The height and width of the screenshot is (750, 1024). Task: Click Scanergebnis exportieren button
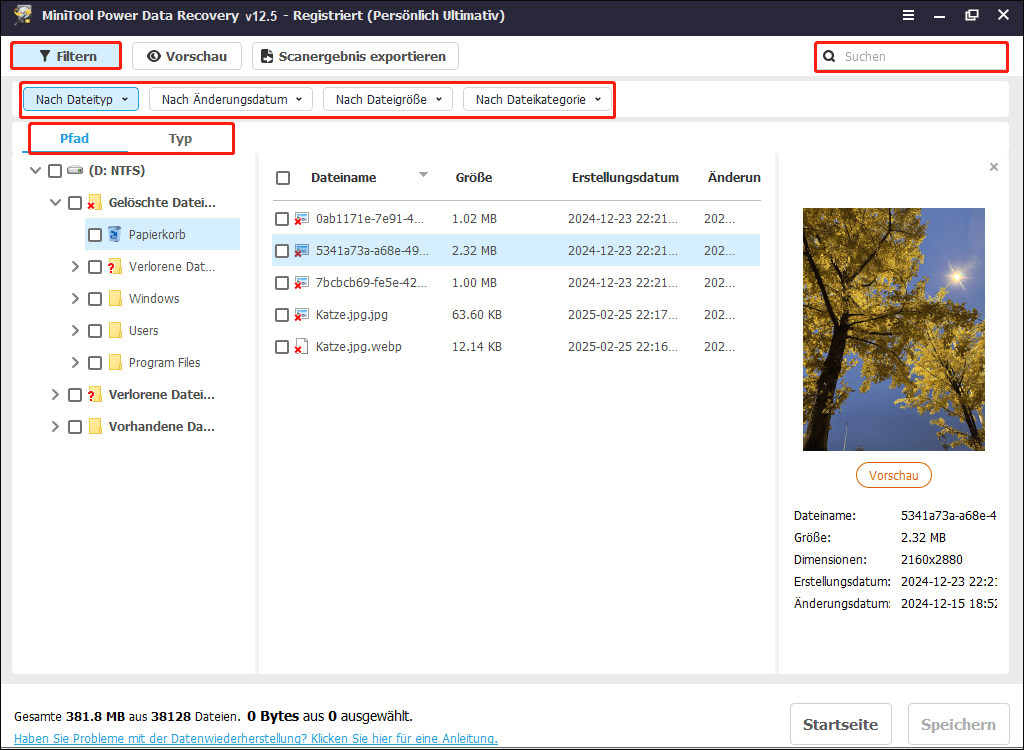355,56
